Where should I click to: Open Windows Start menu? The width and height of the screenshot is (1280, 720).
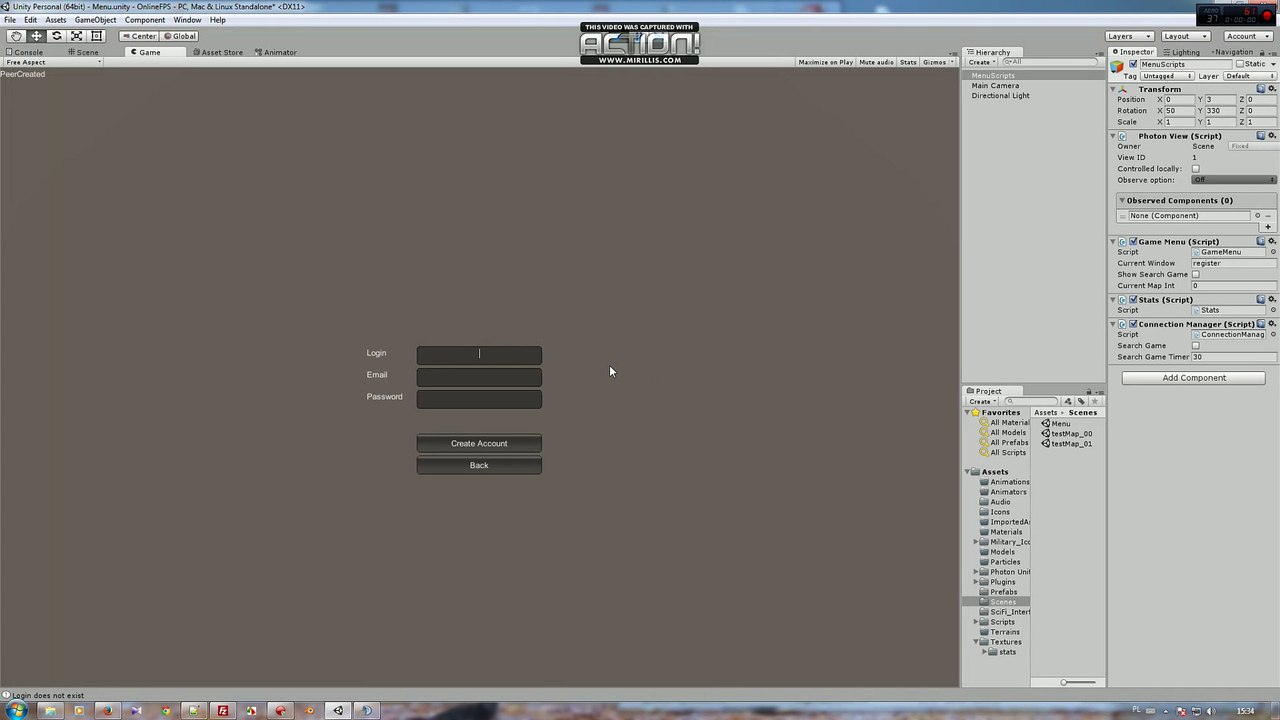tap(17, 711)
